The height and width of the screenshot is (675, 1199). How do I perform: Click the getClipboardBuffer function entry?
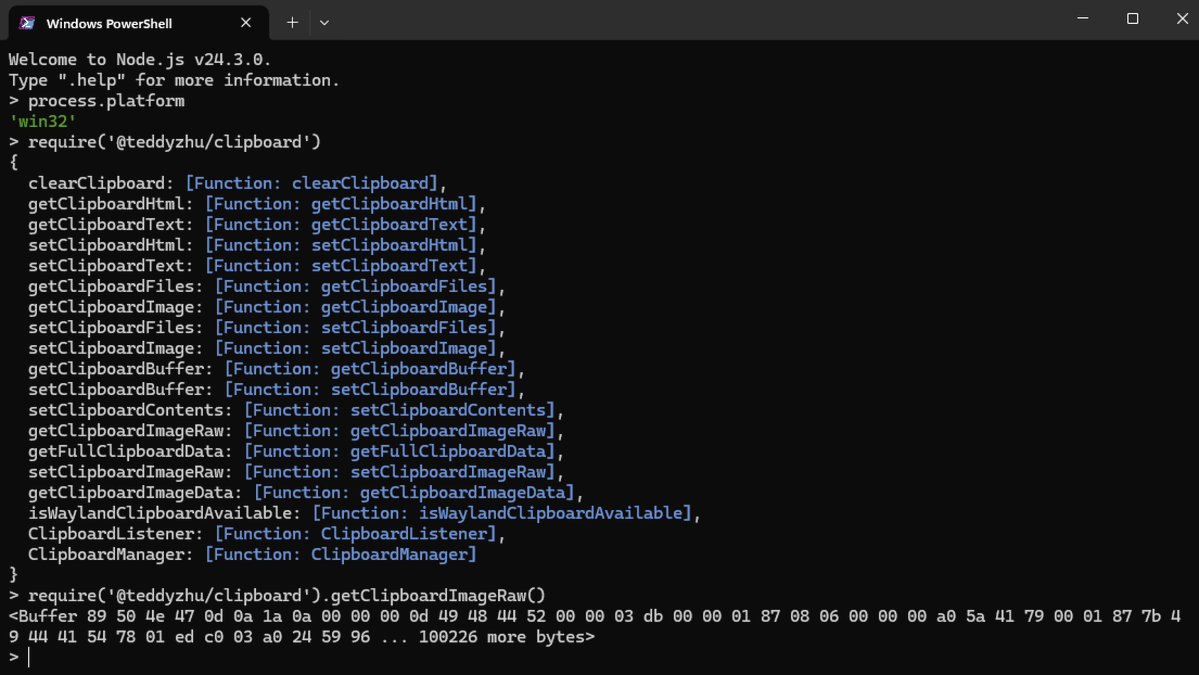point(277,369)
